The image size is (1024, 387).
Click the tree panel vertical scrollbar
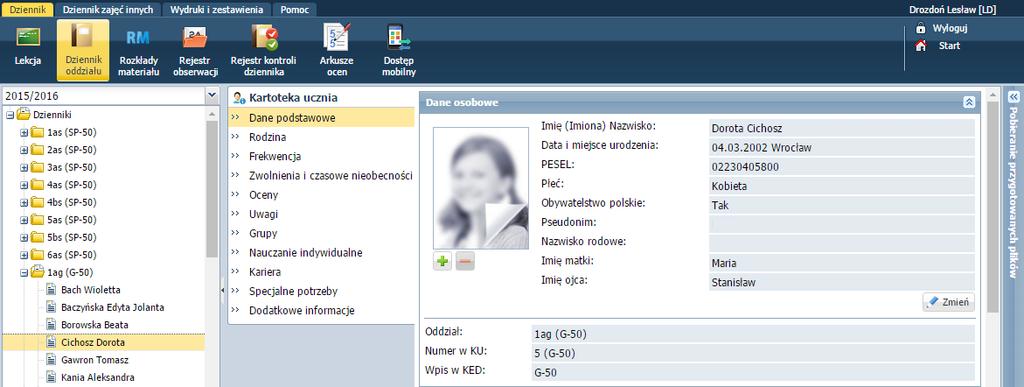click(x=212, y=189)
